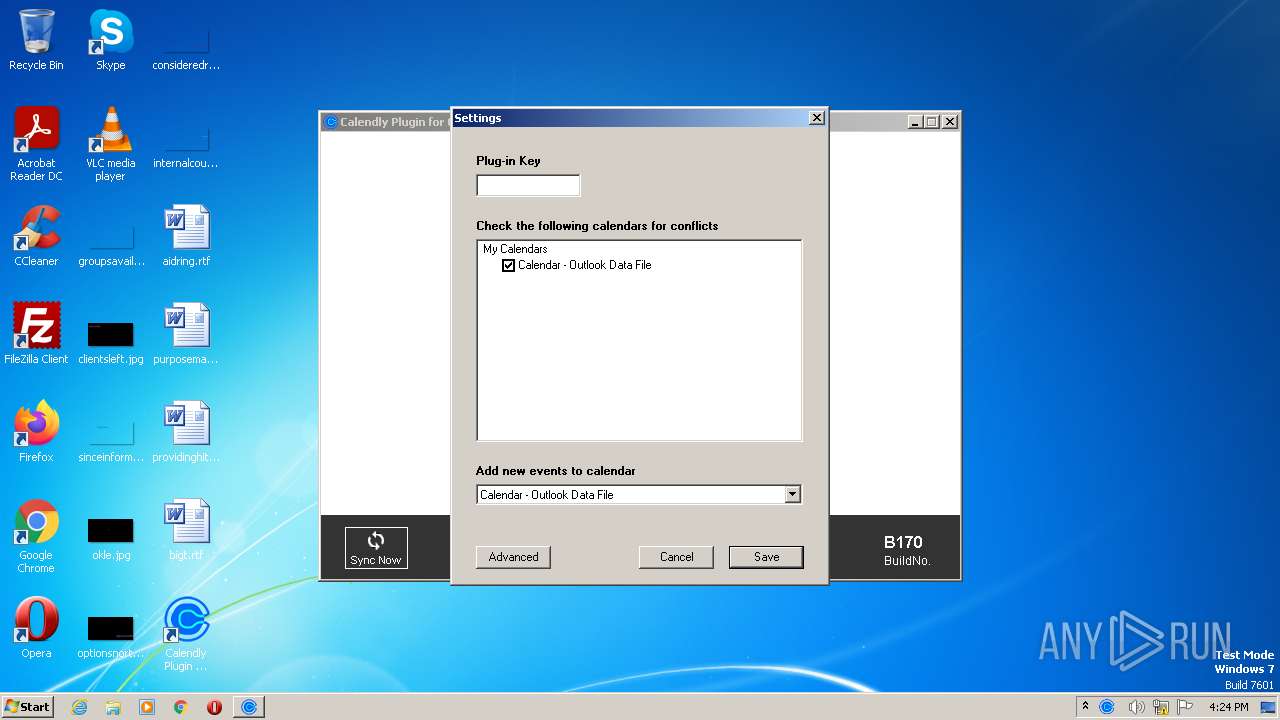Select the optionsnort... desktop file

(110, 634)
